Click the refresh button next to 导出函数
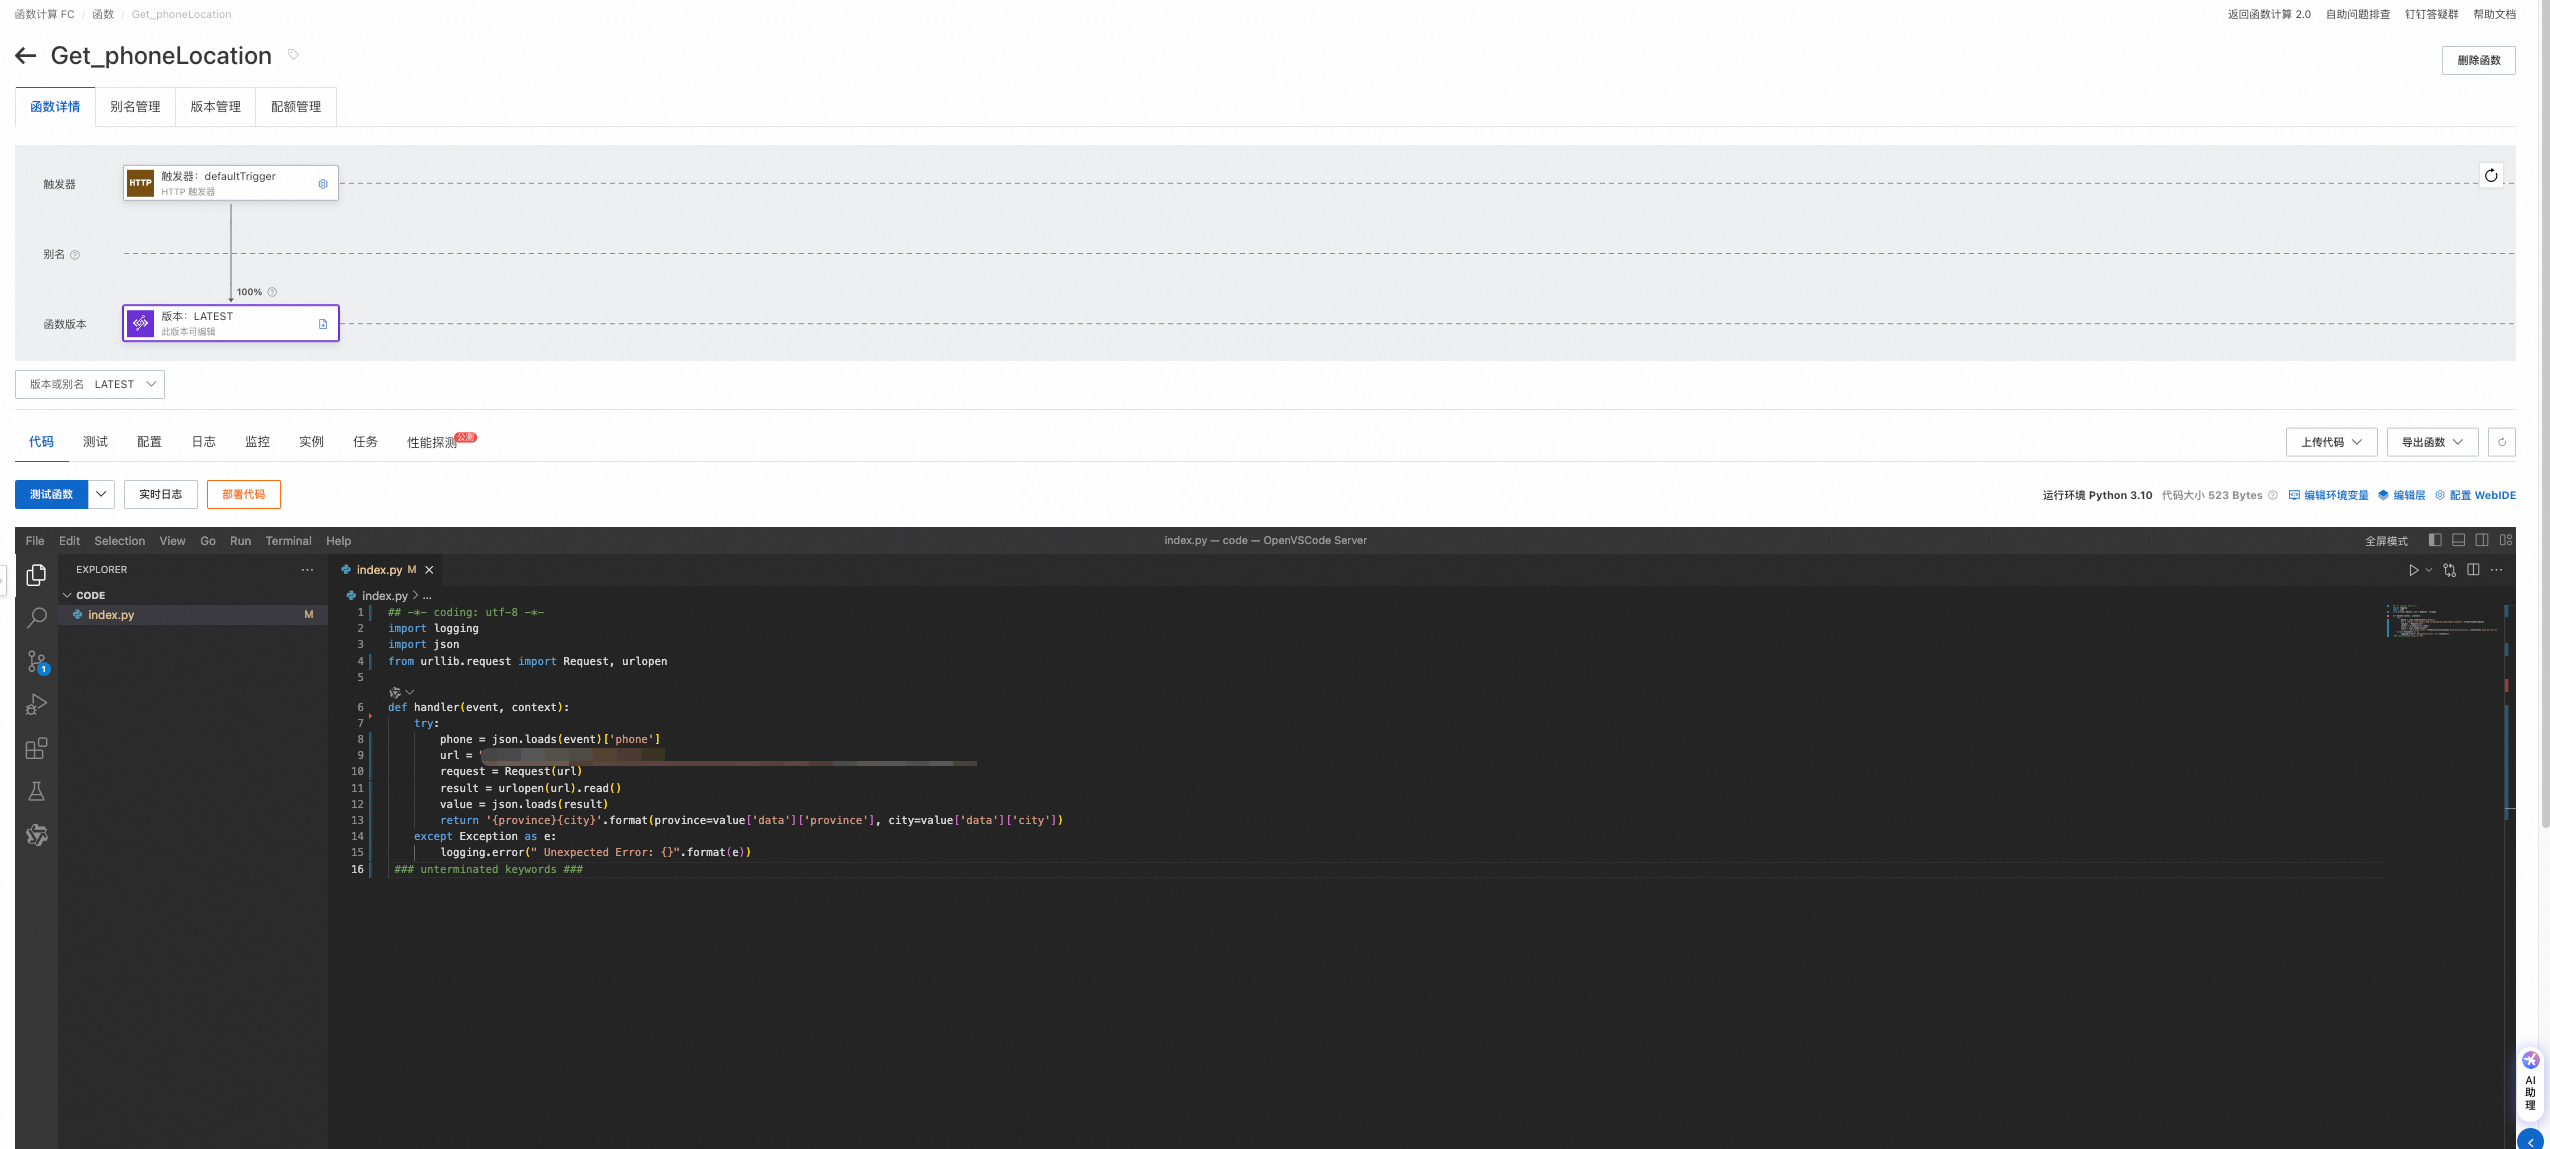Viewport: 2550px width, 1149px height. 2502,442
